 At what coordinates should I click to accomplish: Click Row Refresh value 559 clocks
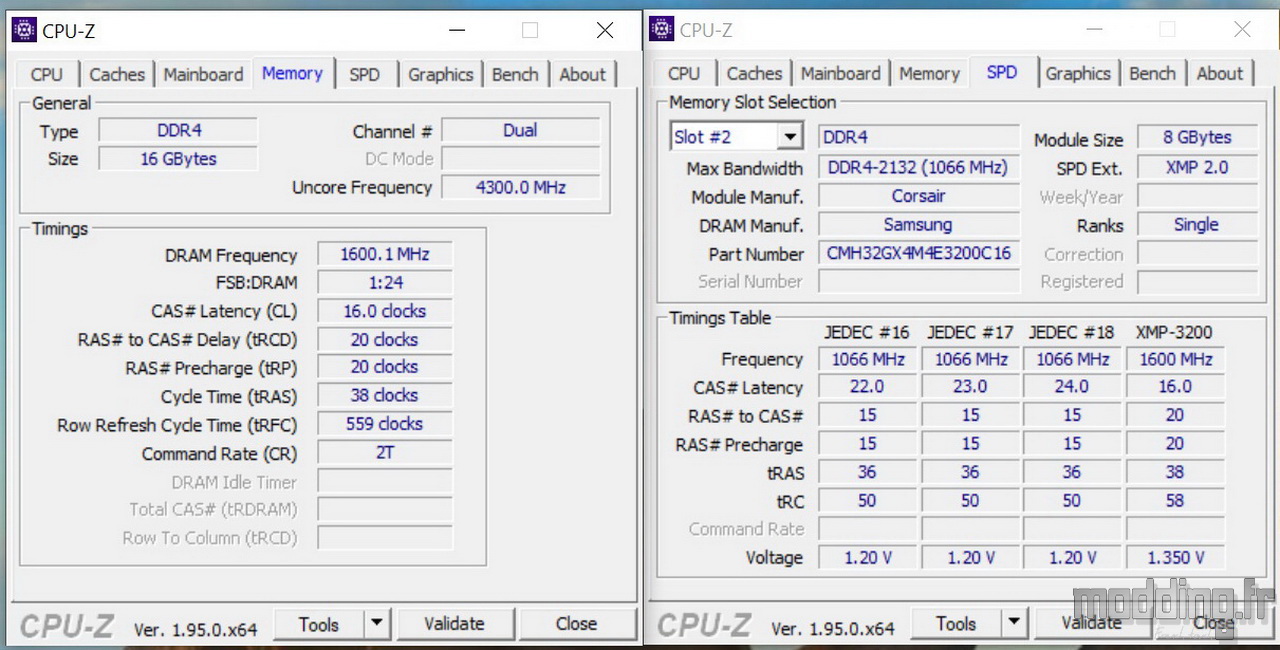coord(385,424)
